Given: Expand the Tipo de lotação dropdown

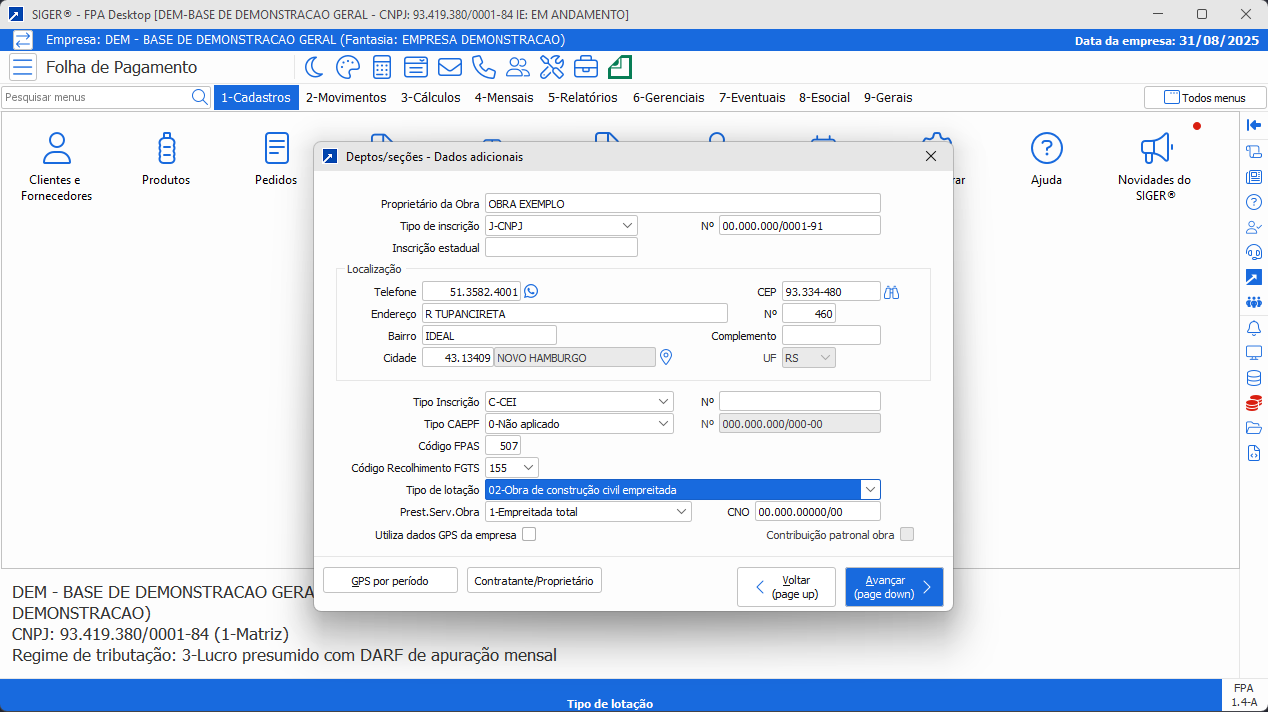Looking at the screenshot, I should [x=870, y=490].
